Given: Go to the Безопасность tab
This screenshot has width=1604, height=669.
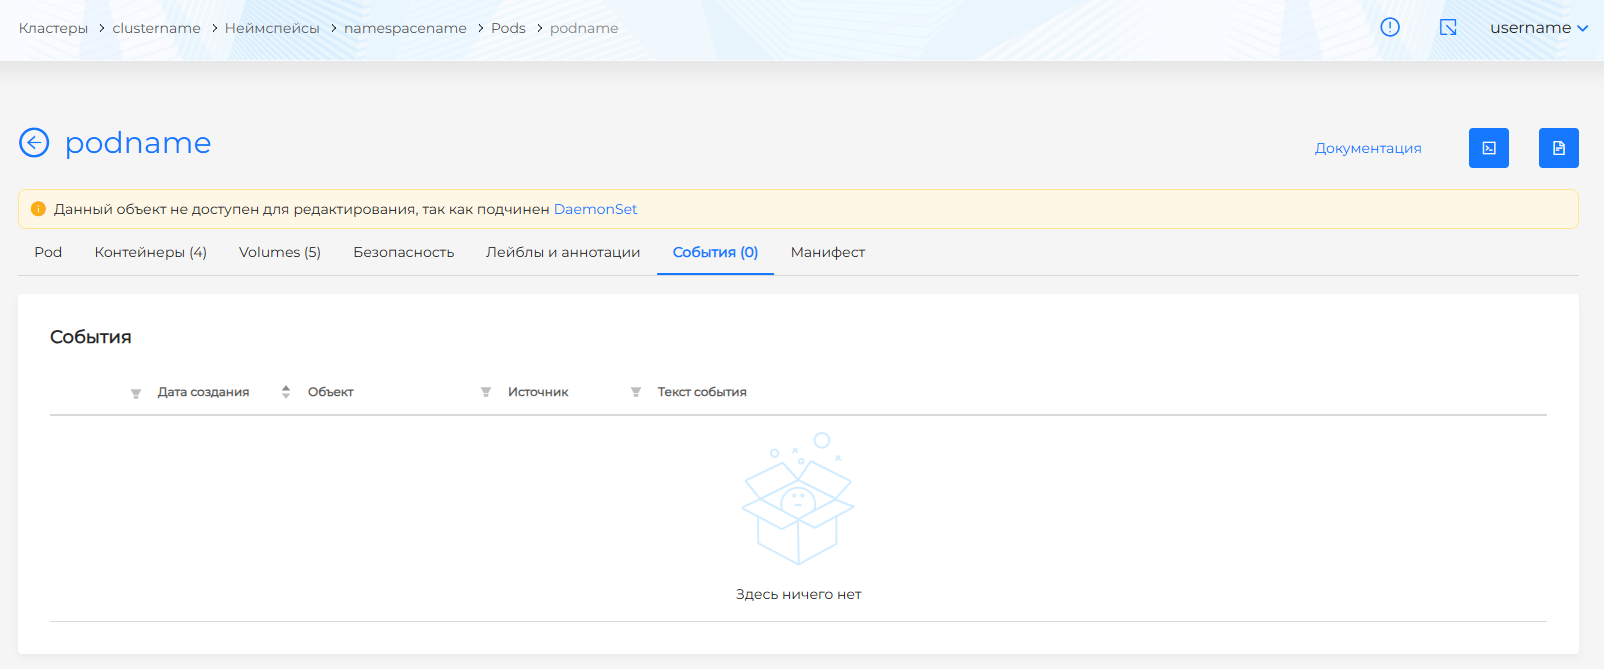Looking at the screenshot, I should point(403,252).
